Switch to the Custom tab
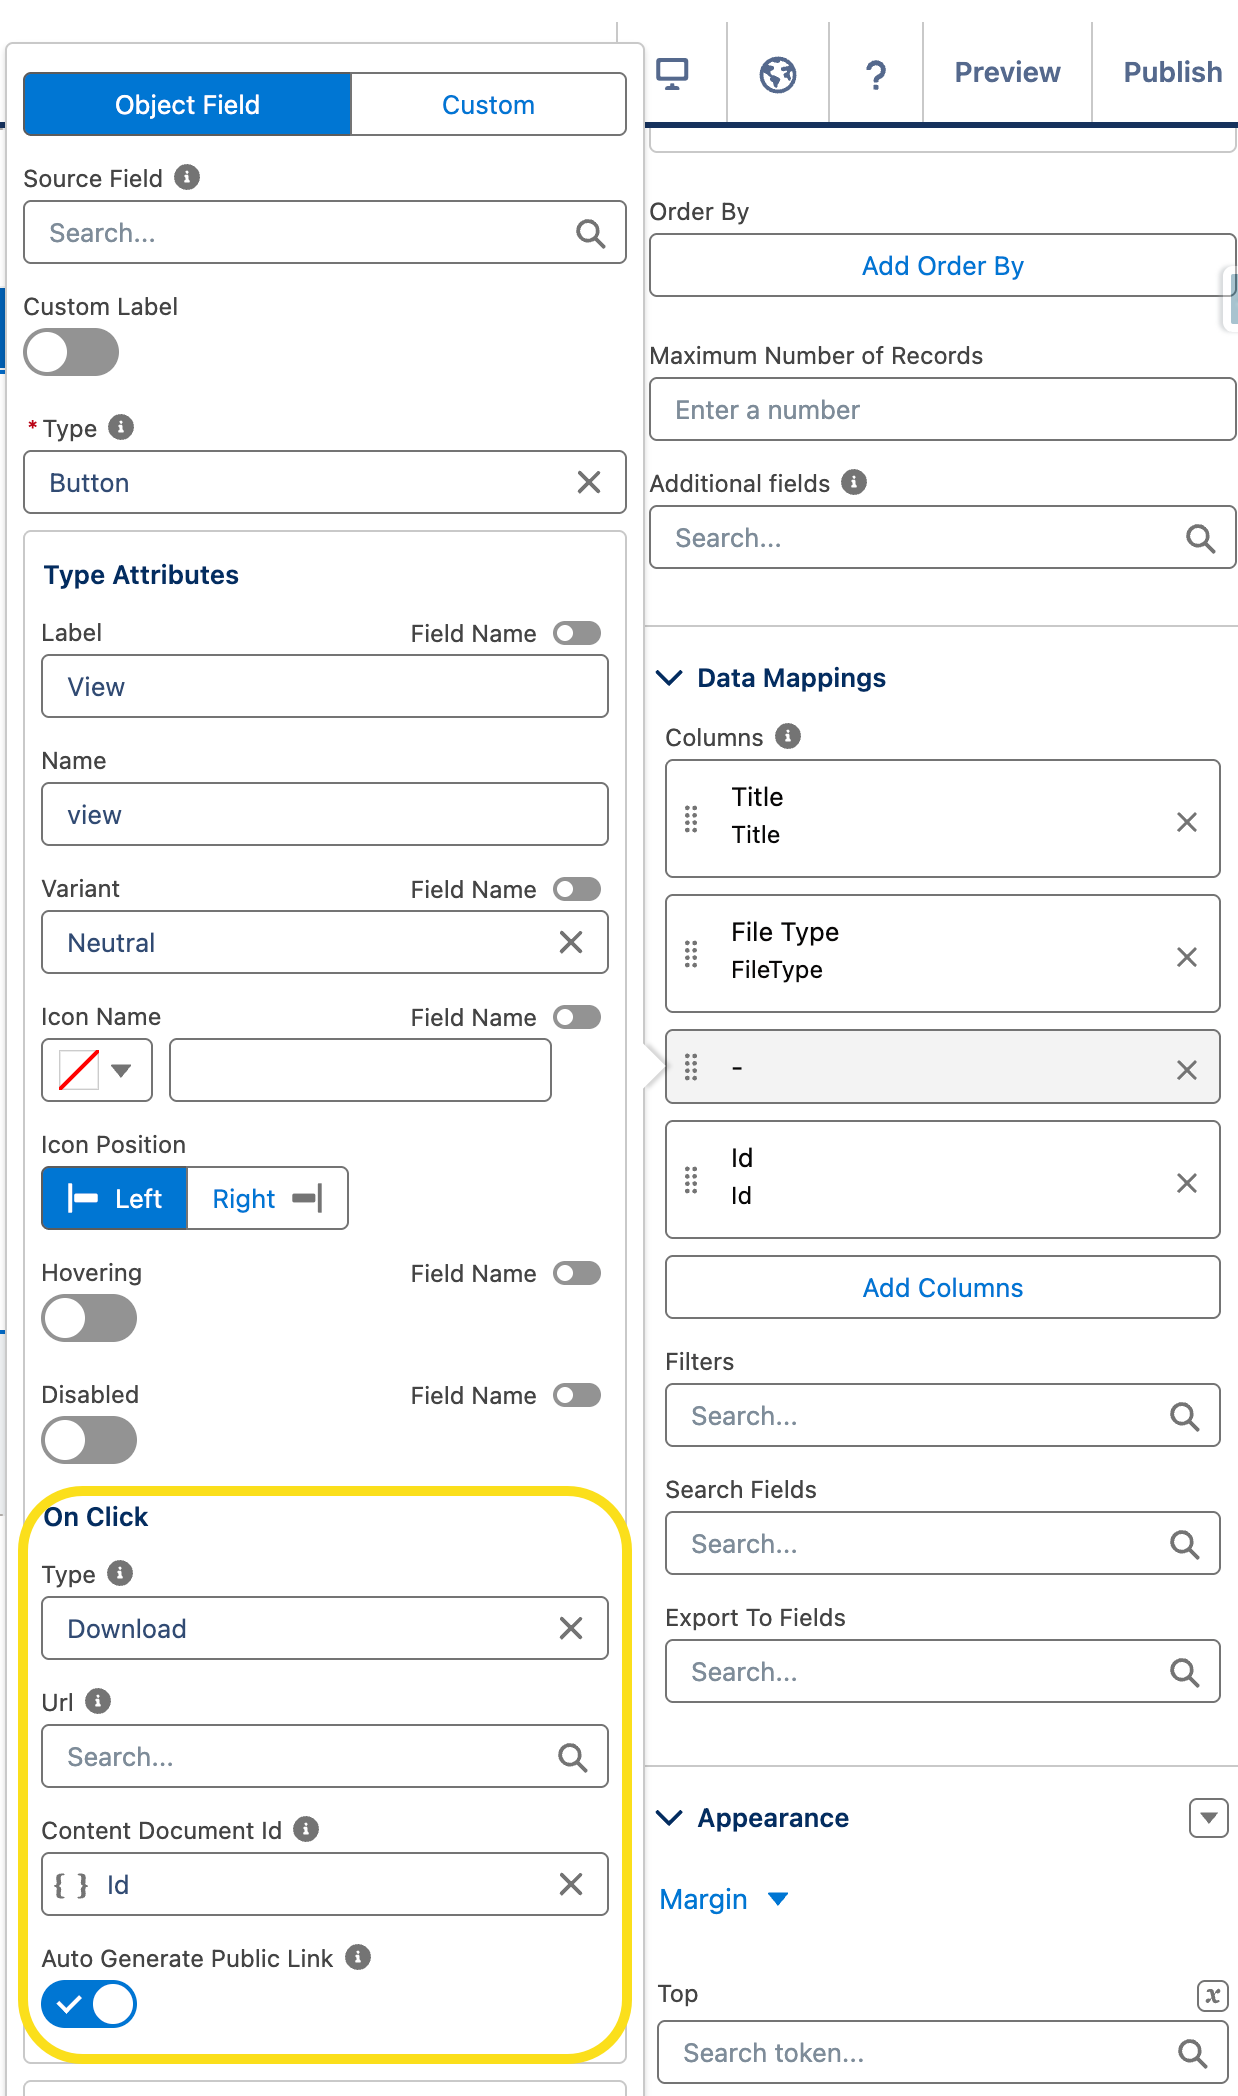The image size is (1238, 2096). pos(488,104)
